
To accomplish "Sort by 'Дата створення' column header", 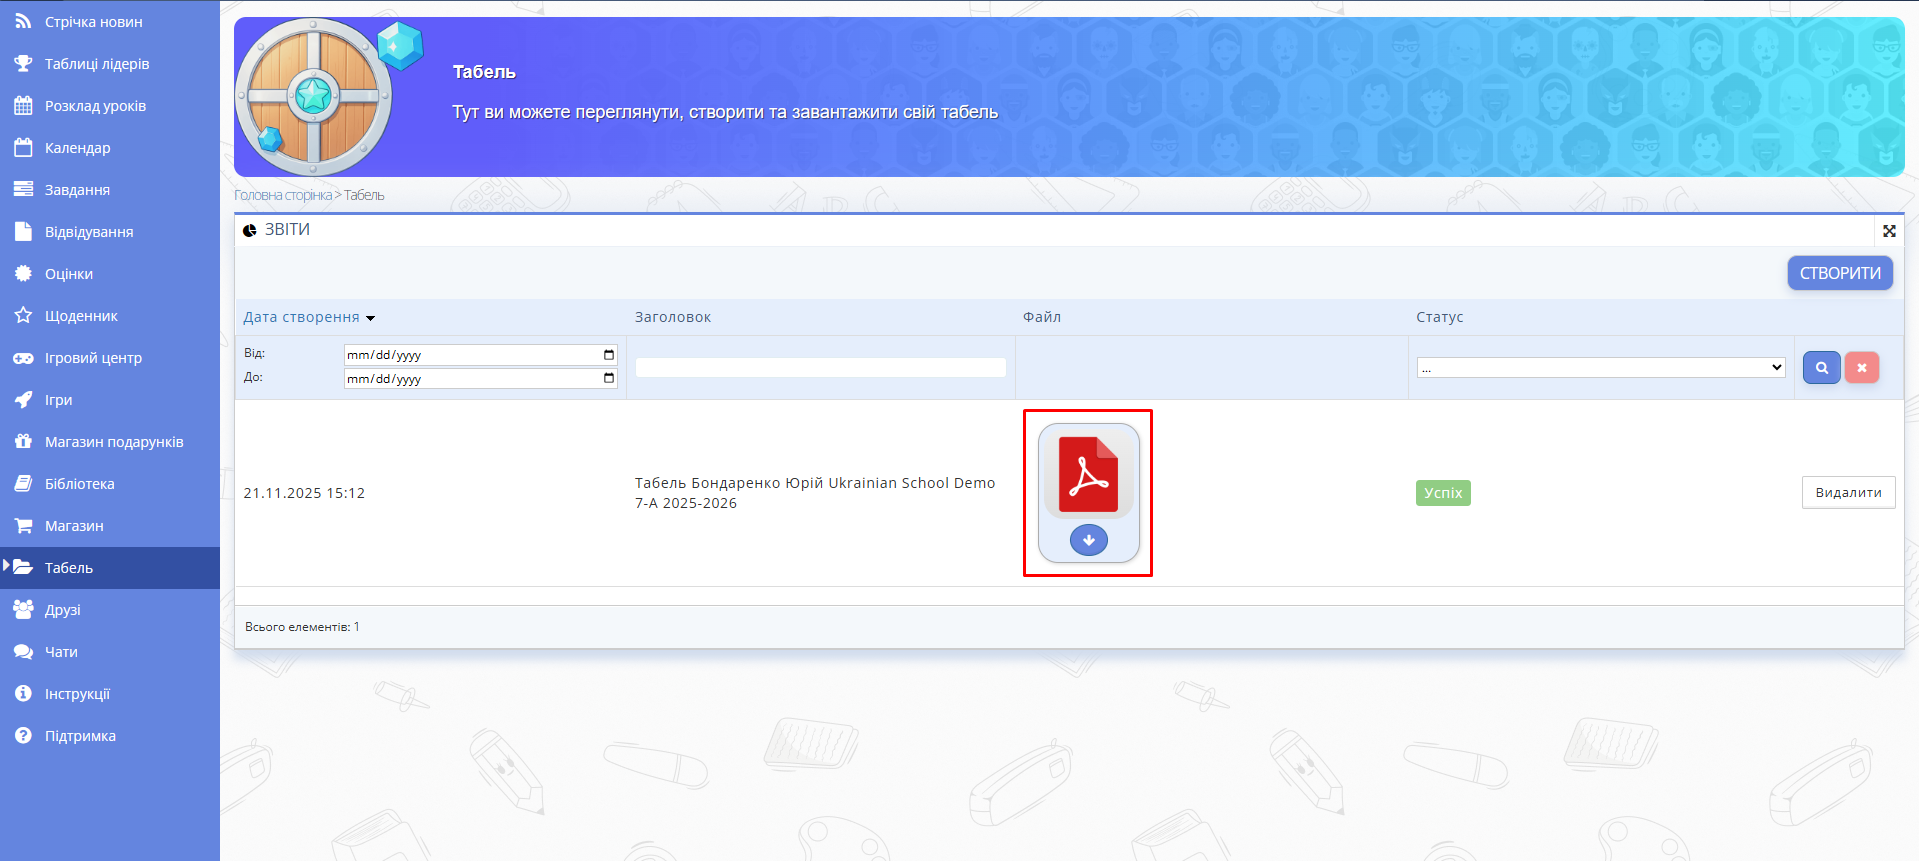I will pos(301,317).
